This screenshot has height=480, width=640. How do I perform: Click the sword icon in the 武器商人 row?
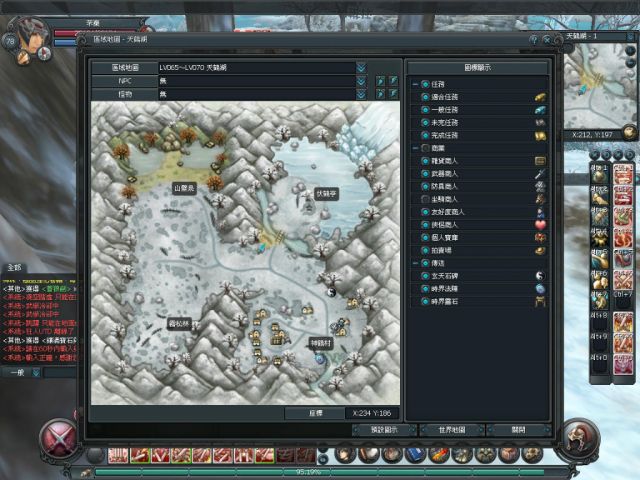tap(540, 174)
